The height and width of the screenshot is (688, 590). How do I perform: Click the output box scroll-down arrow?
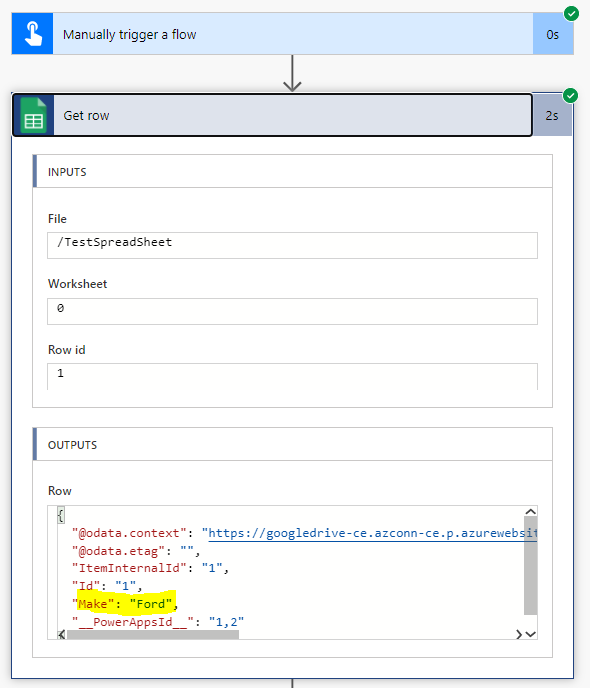[x=530, y=634]
